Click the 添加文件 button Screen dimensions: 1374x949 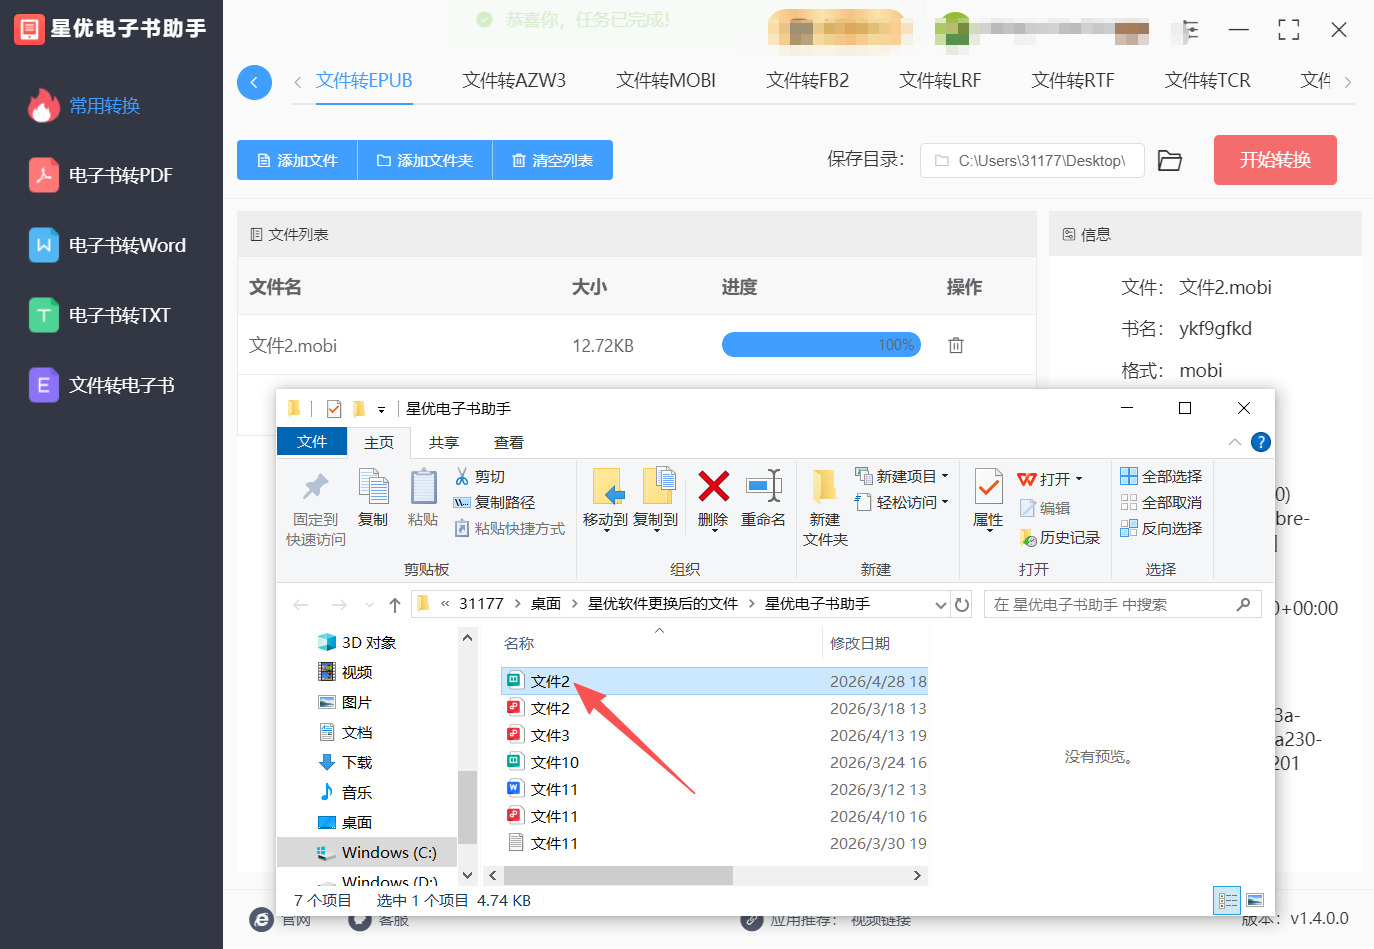pos(297,160)
